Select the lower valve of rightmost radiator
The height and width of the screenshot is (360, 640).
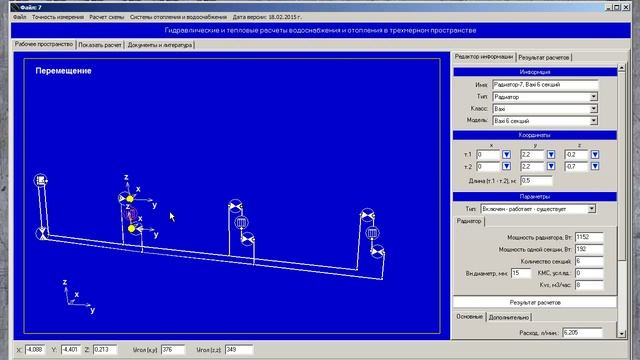coord(378,251)
